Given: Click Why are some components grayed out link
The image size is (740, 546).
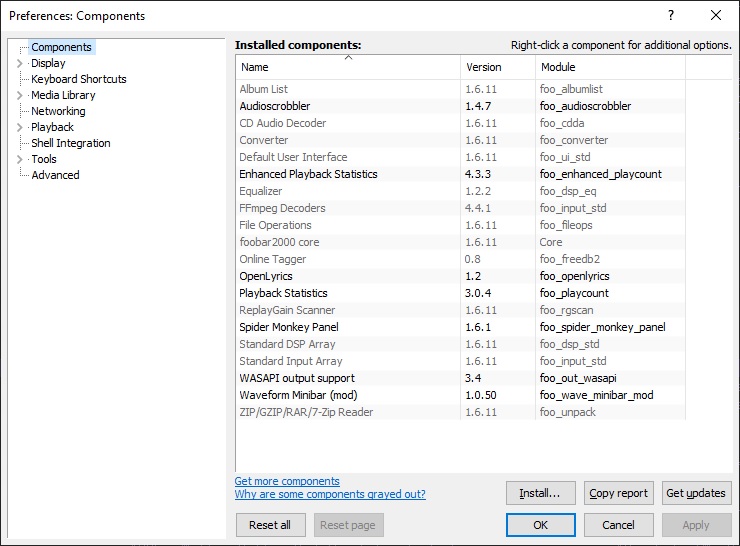Looking at the screenshot, I should pos(330,494).
